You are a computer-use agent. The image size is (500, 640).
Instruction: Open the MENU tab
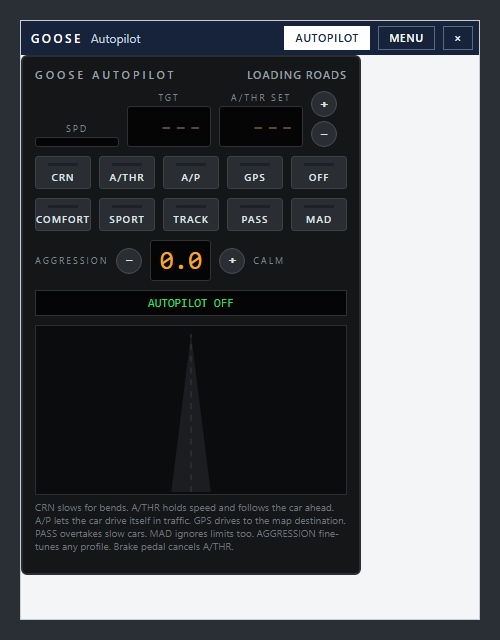pyautogui.click(x=406, y=38)
